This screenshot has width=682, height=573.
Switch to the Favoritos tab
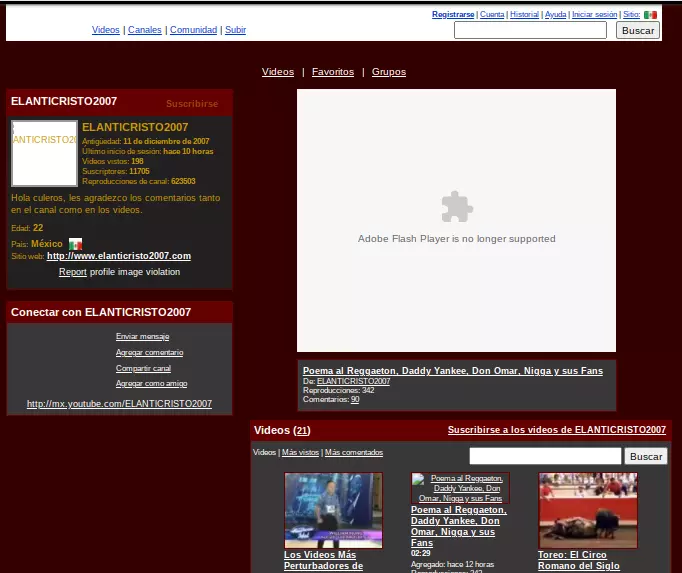333,72
